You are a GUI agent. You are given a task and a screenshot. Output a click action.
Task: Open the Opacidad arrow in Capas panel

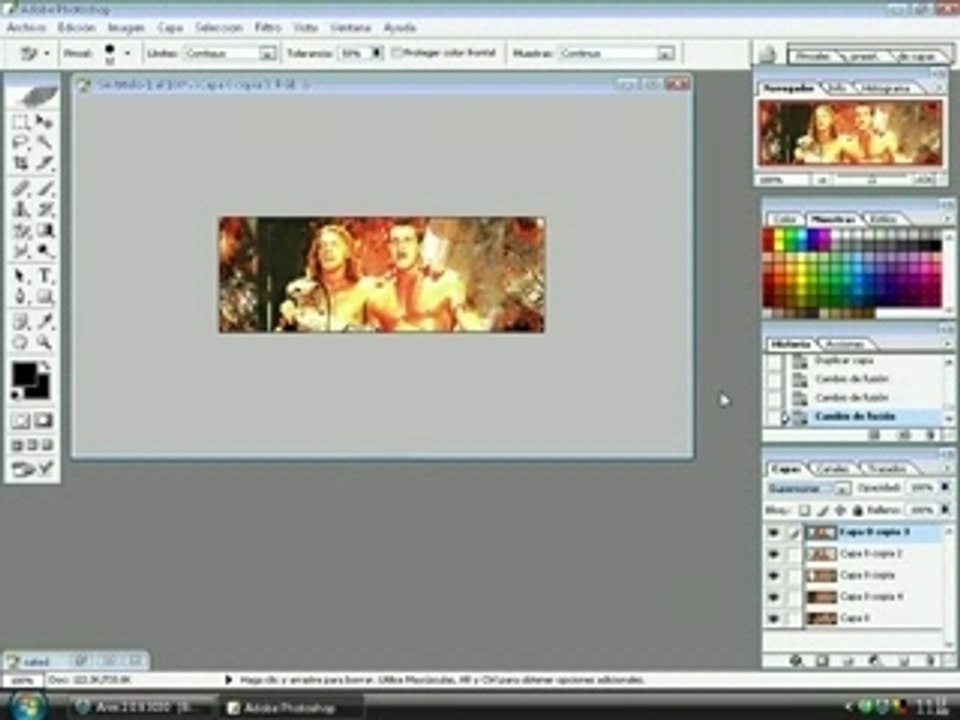(945, 487)
